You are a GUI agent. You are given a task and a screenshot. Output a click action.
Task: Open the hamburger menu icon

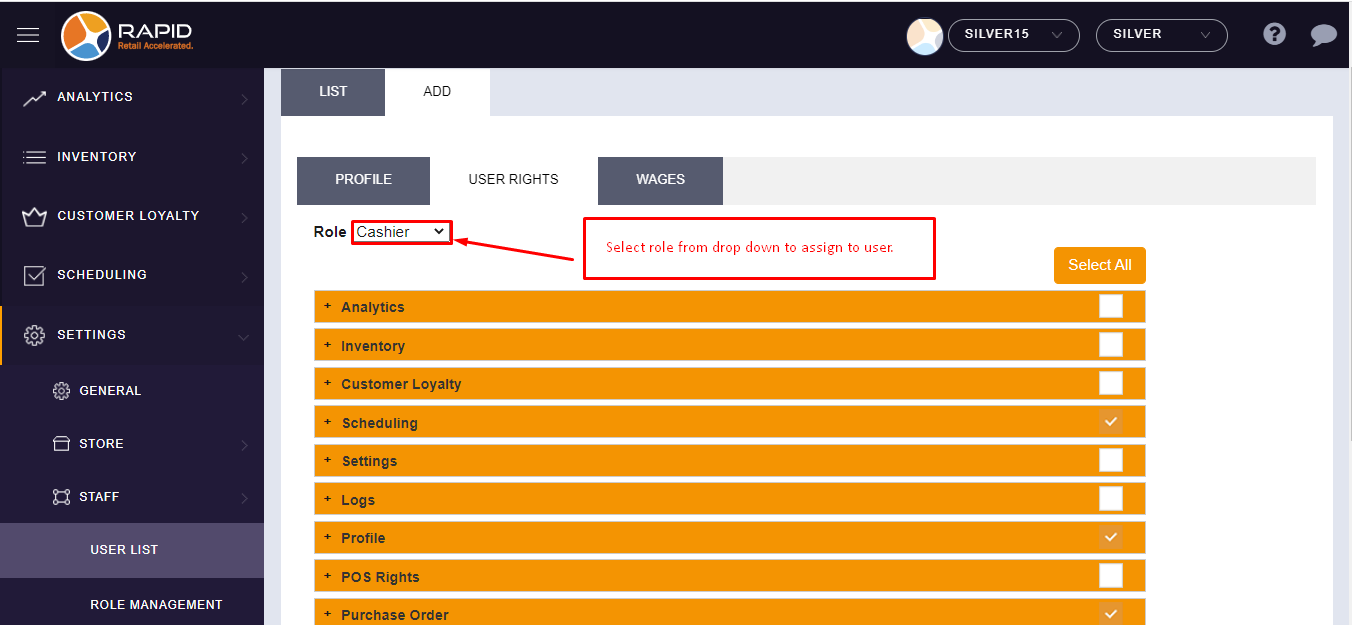click(x=28, y=35)
